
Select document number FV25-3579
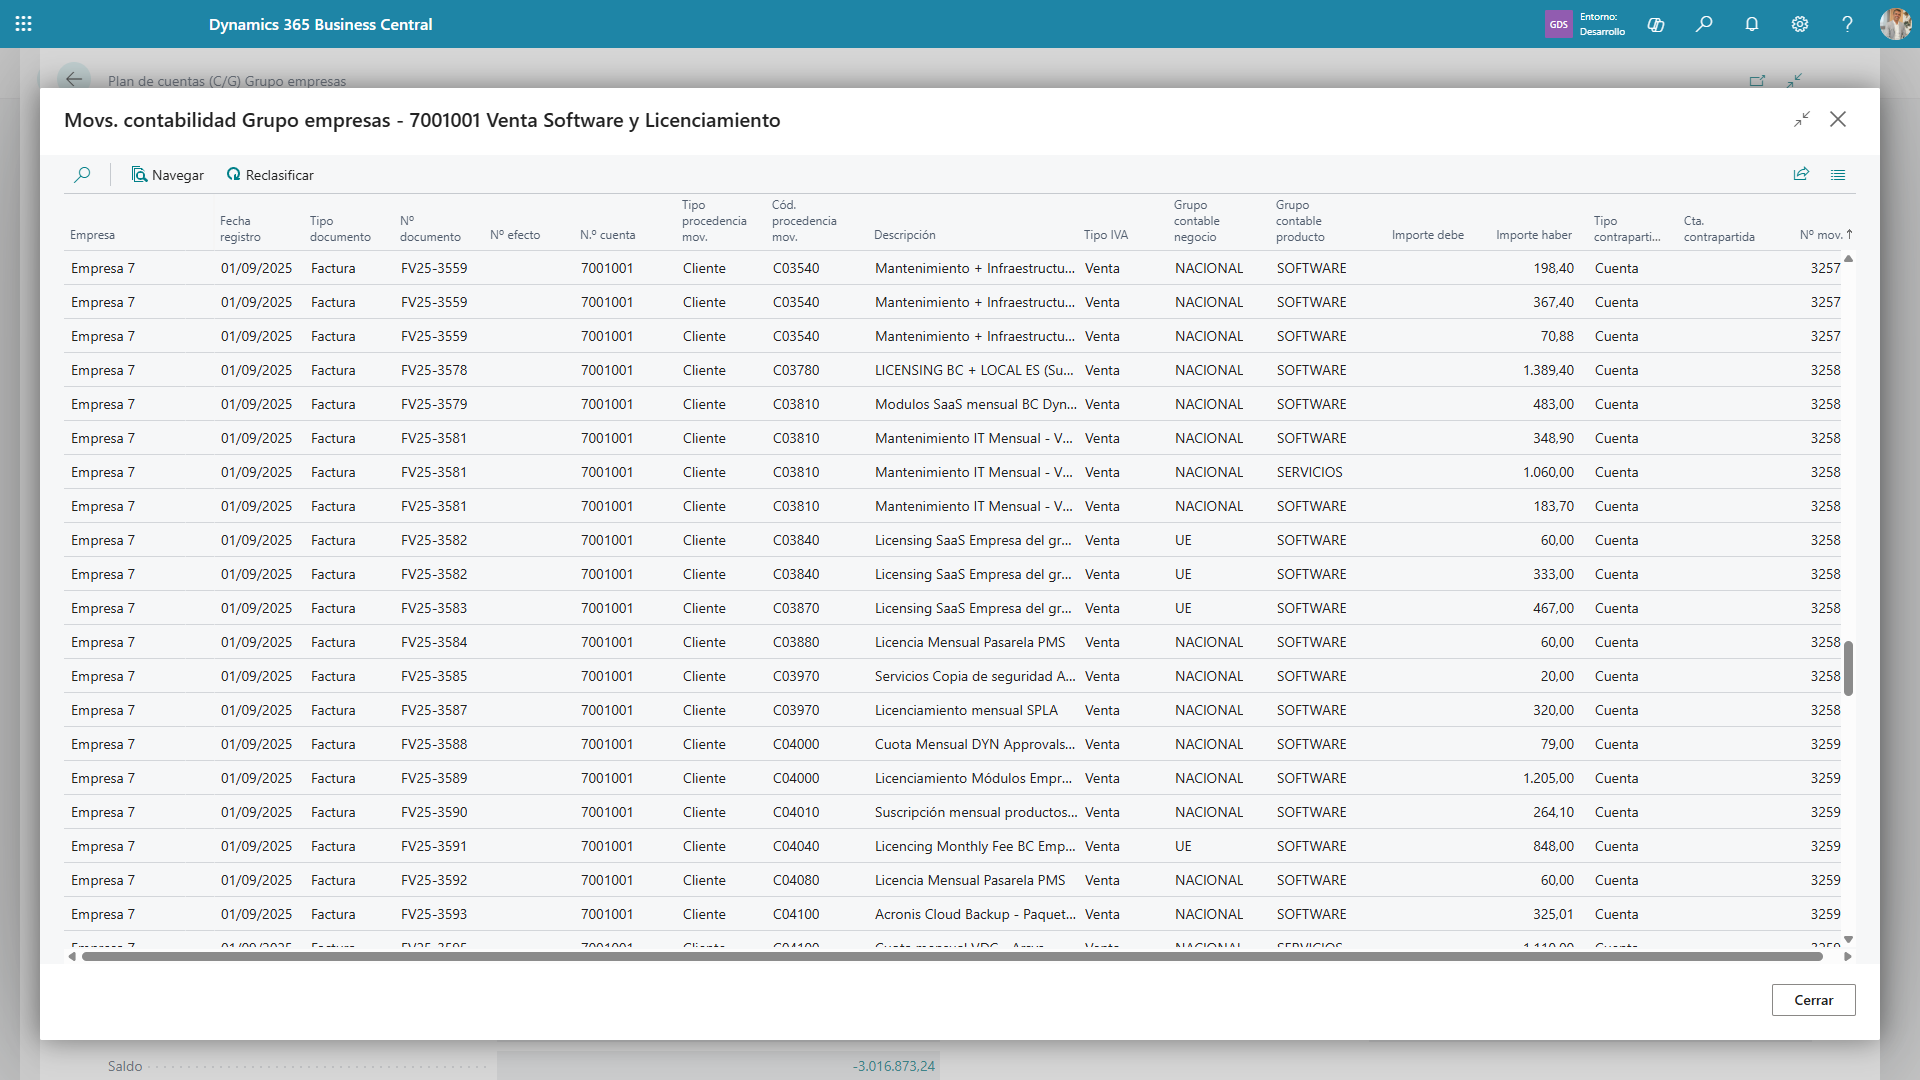tap(434, 404)
